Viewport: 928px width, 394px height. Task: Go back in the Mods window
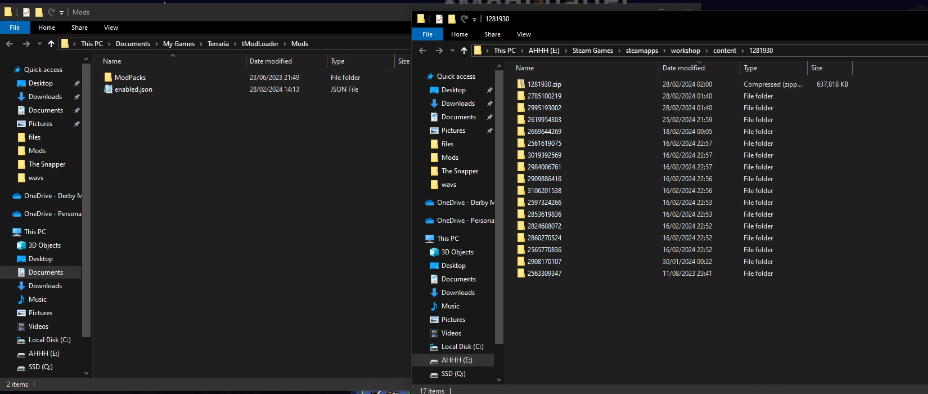pos(9,44)
